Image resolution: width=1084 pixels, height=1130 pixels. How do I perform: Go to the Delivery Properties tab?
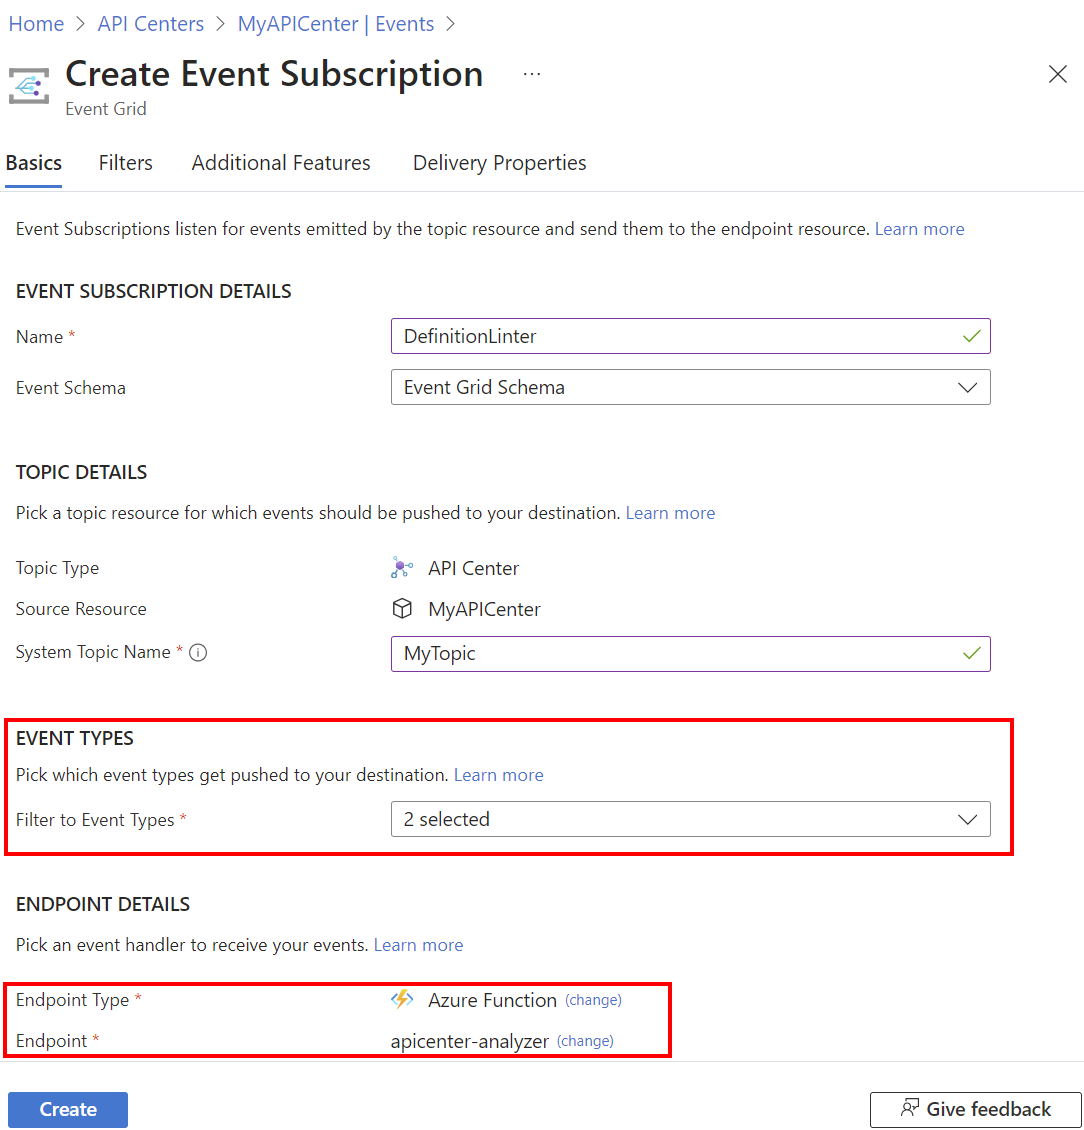pos(499,163)
